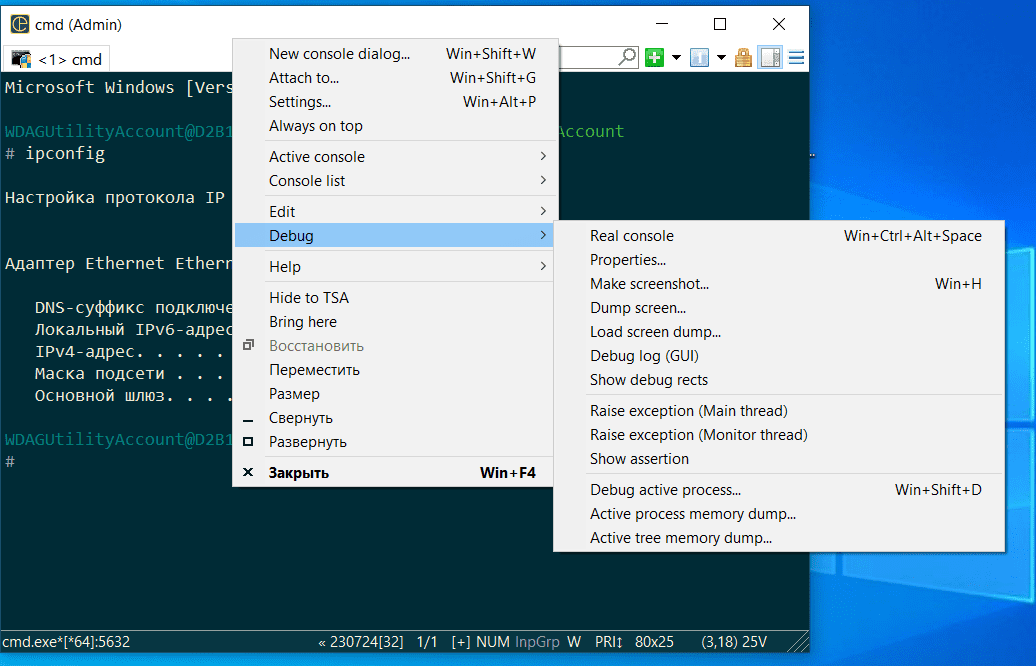The width and height of the screenshot is (1036, 666).
Task: Click cmd.exe*[*64]:5632 in status bar
Action: coord(66,642)
